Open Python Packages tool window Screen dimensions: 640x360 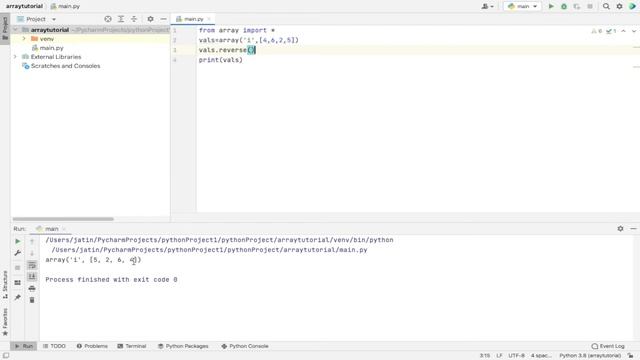click(x=183, y=346)
